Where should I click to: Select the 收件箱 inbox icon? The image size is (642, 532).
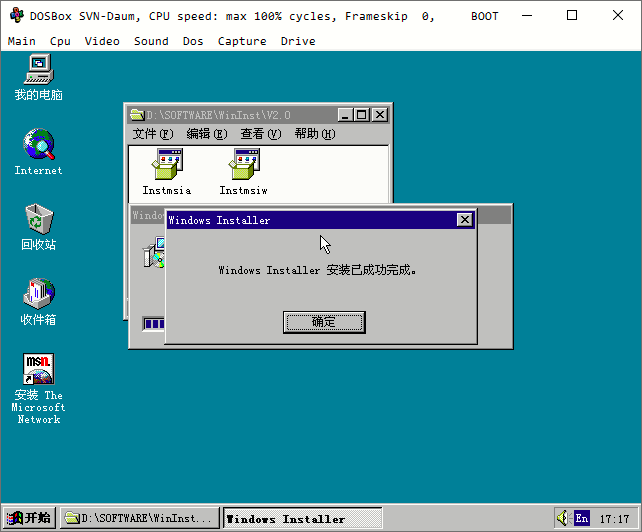38,302
